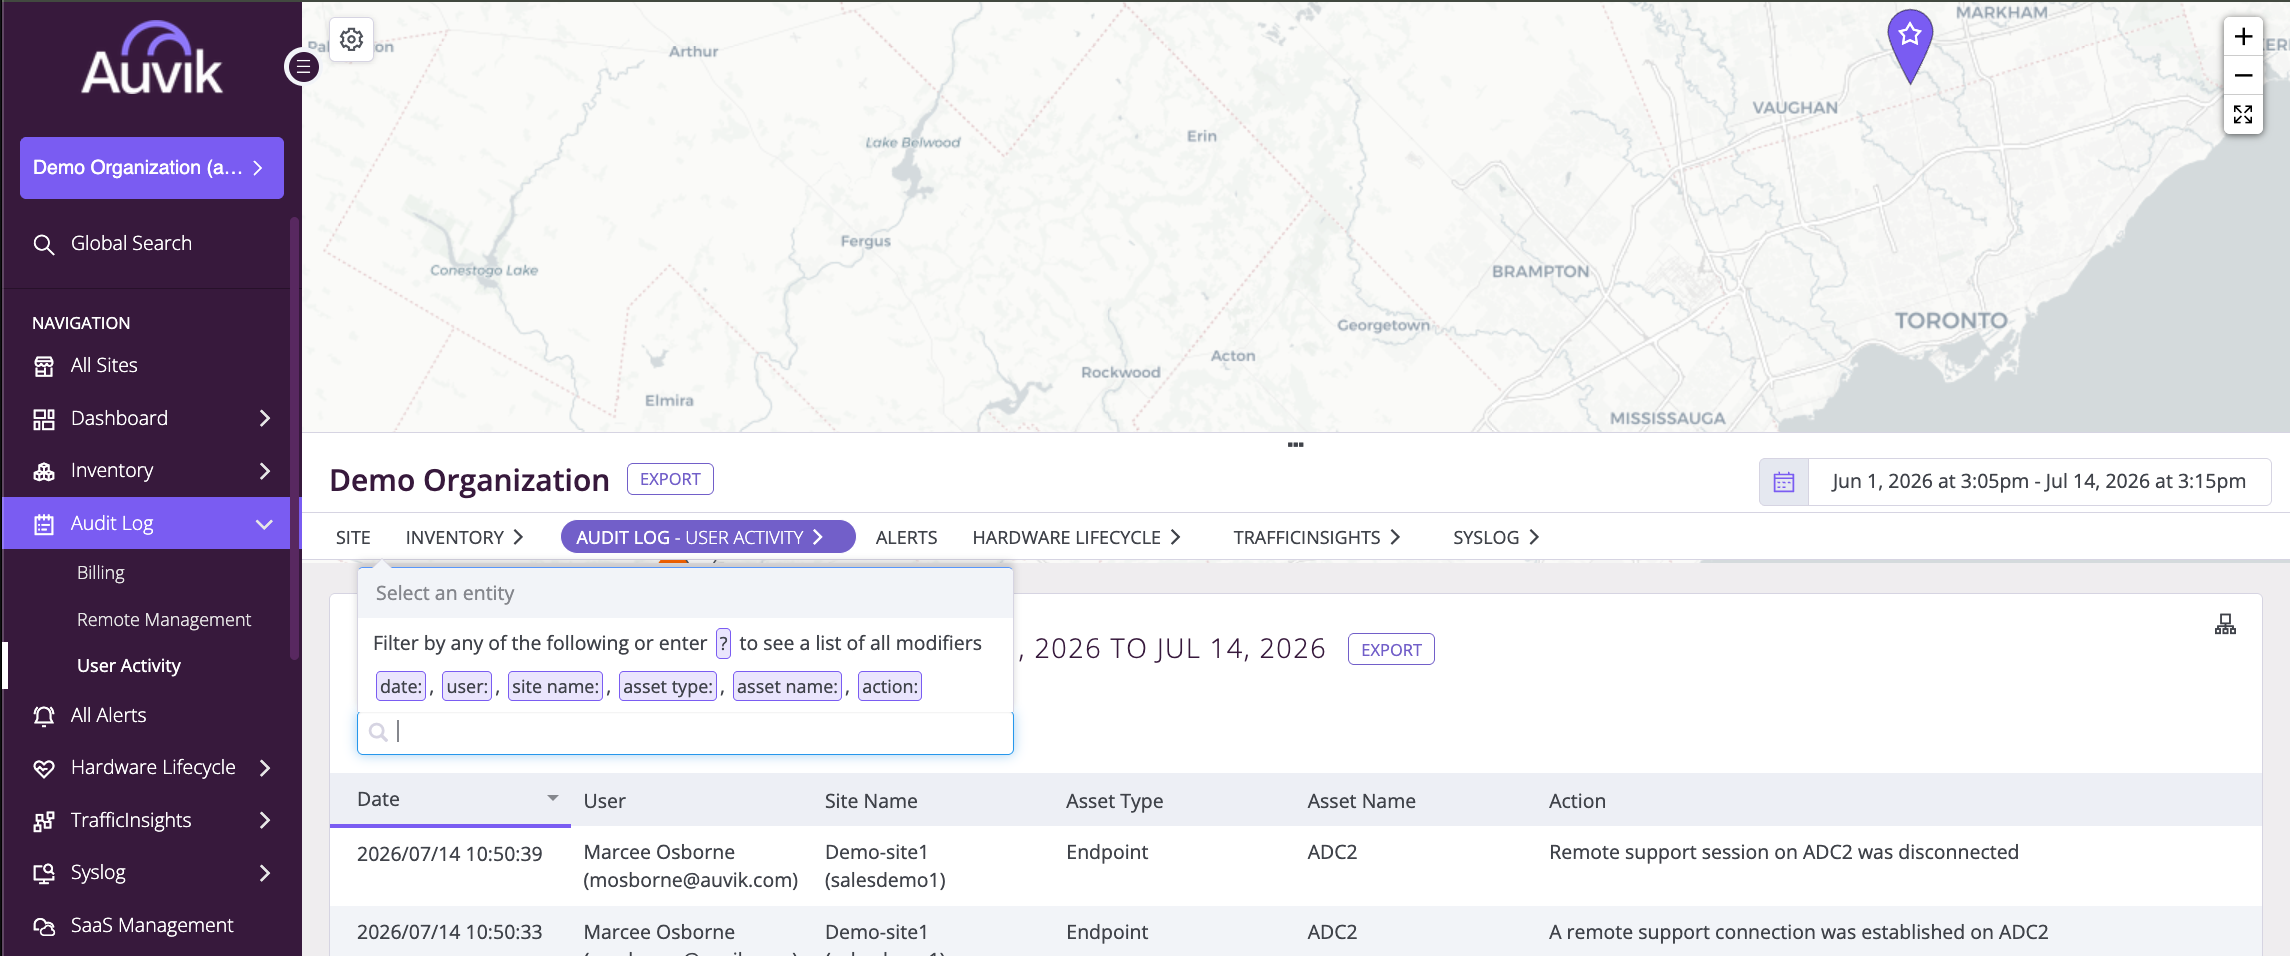Insert the action: filter modifier
Viewport: 2290px width, 956px height.
tap(890, 686)
